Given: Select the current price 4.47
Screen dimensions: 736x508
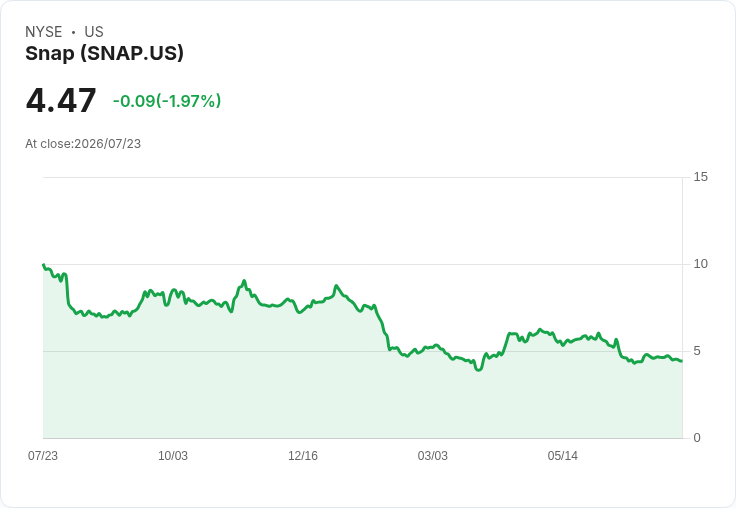Looking at the screenshot, I should (x=61, y=100).
